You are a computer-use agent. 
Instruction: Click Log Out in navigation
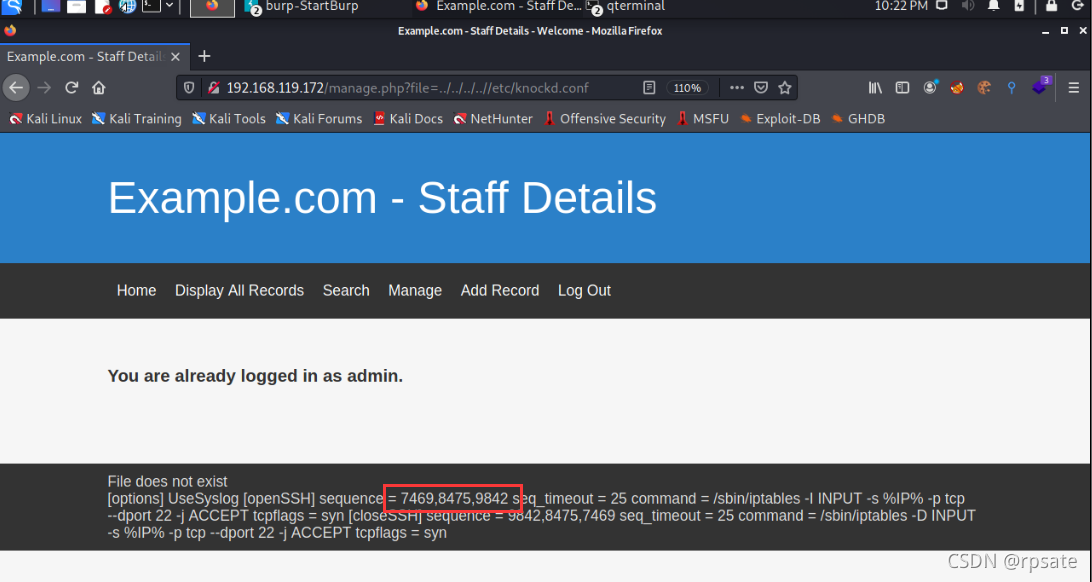(x=584, y=290)
